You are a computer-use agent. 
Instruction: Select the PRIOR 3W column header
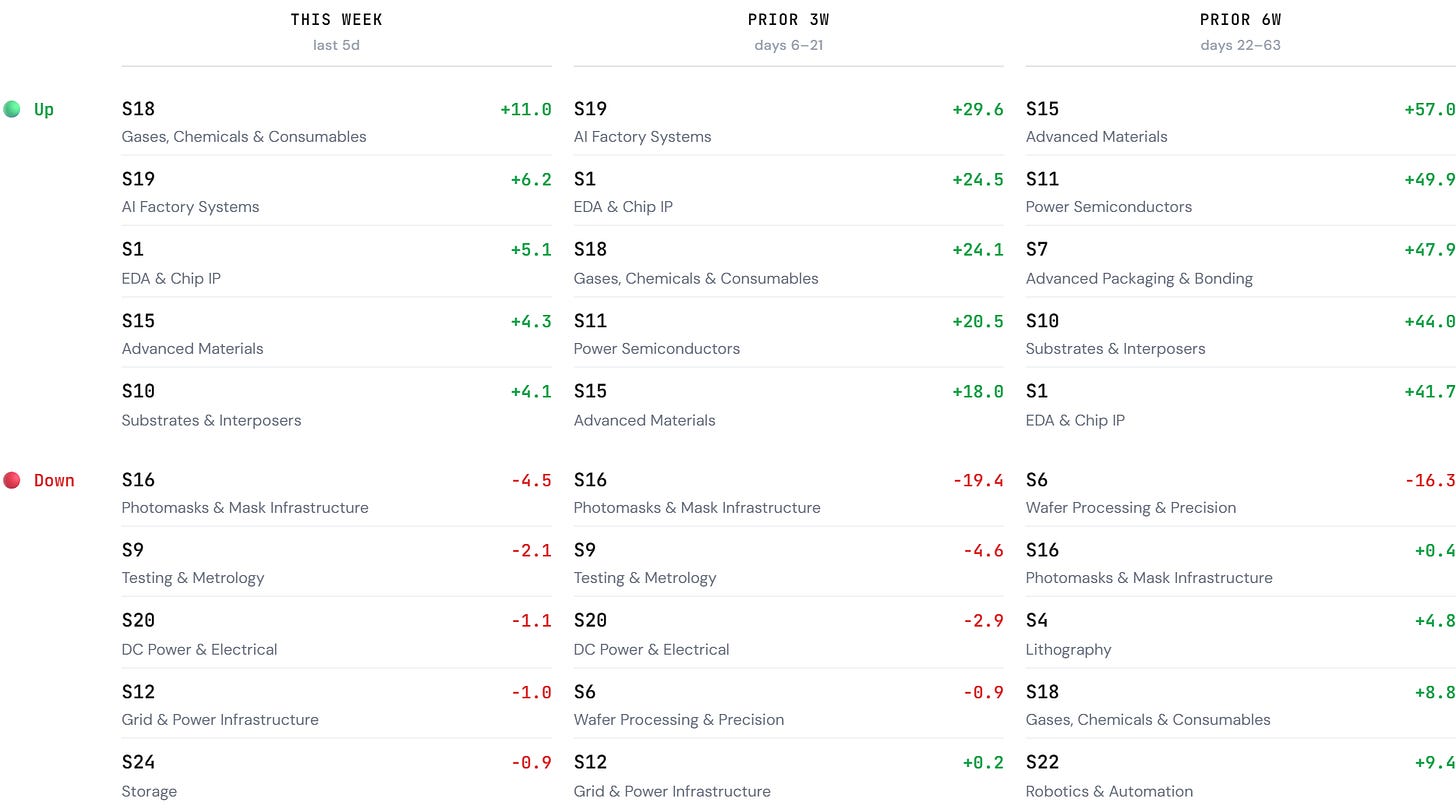(x=788, y=20)
